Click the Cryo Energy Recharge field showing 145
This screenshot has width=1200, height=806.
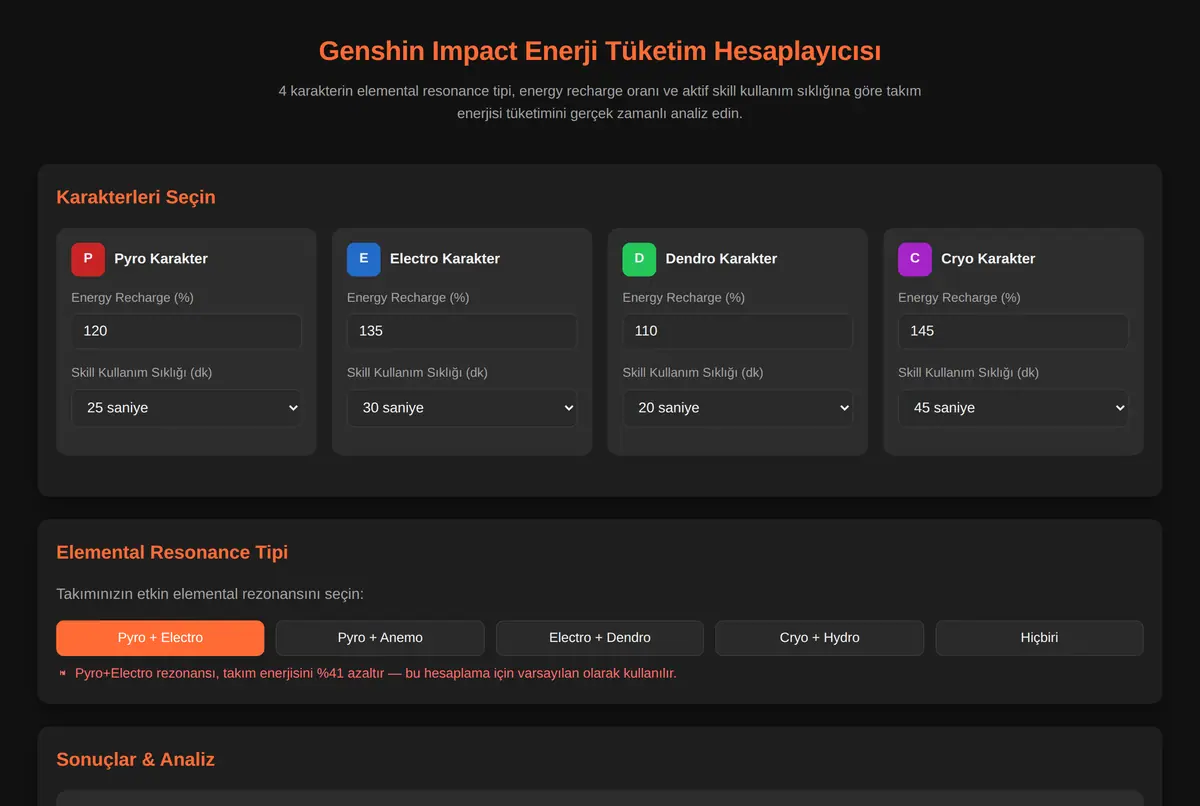point(1013,331)
